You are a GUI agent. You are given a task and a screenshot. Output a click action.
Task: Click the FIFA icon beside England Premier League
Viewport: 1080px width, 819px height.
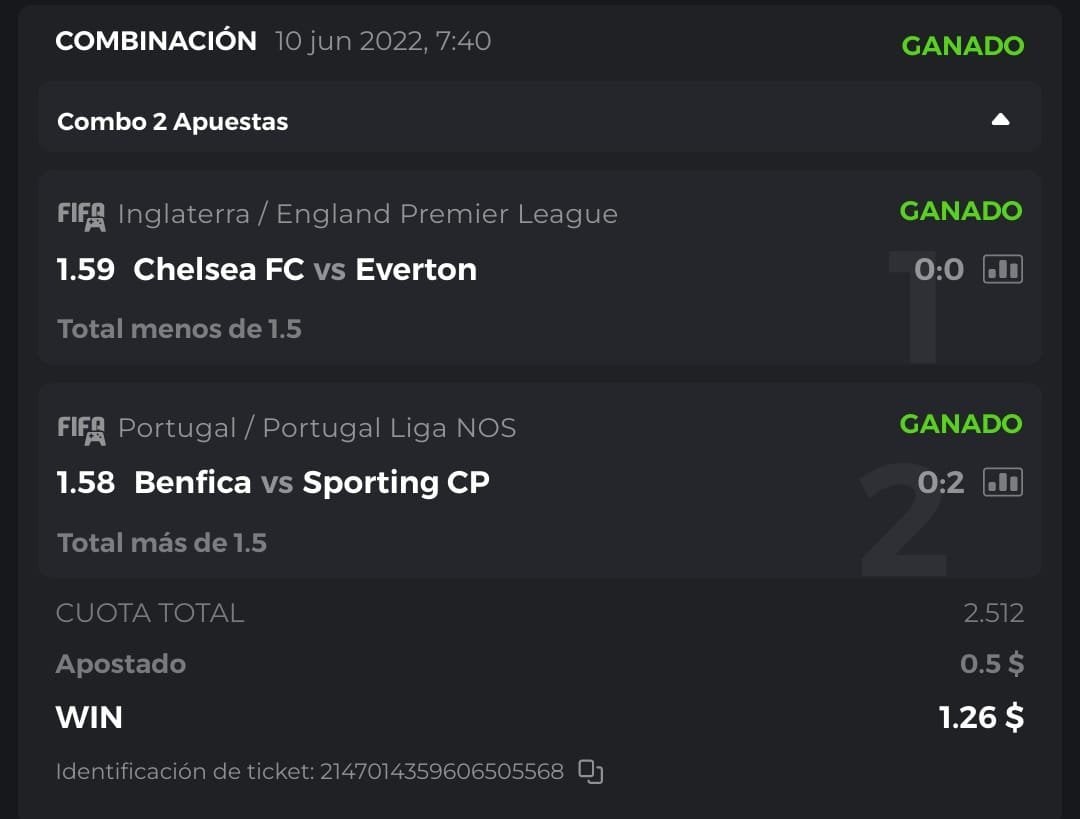(x=81, y=215)
